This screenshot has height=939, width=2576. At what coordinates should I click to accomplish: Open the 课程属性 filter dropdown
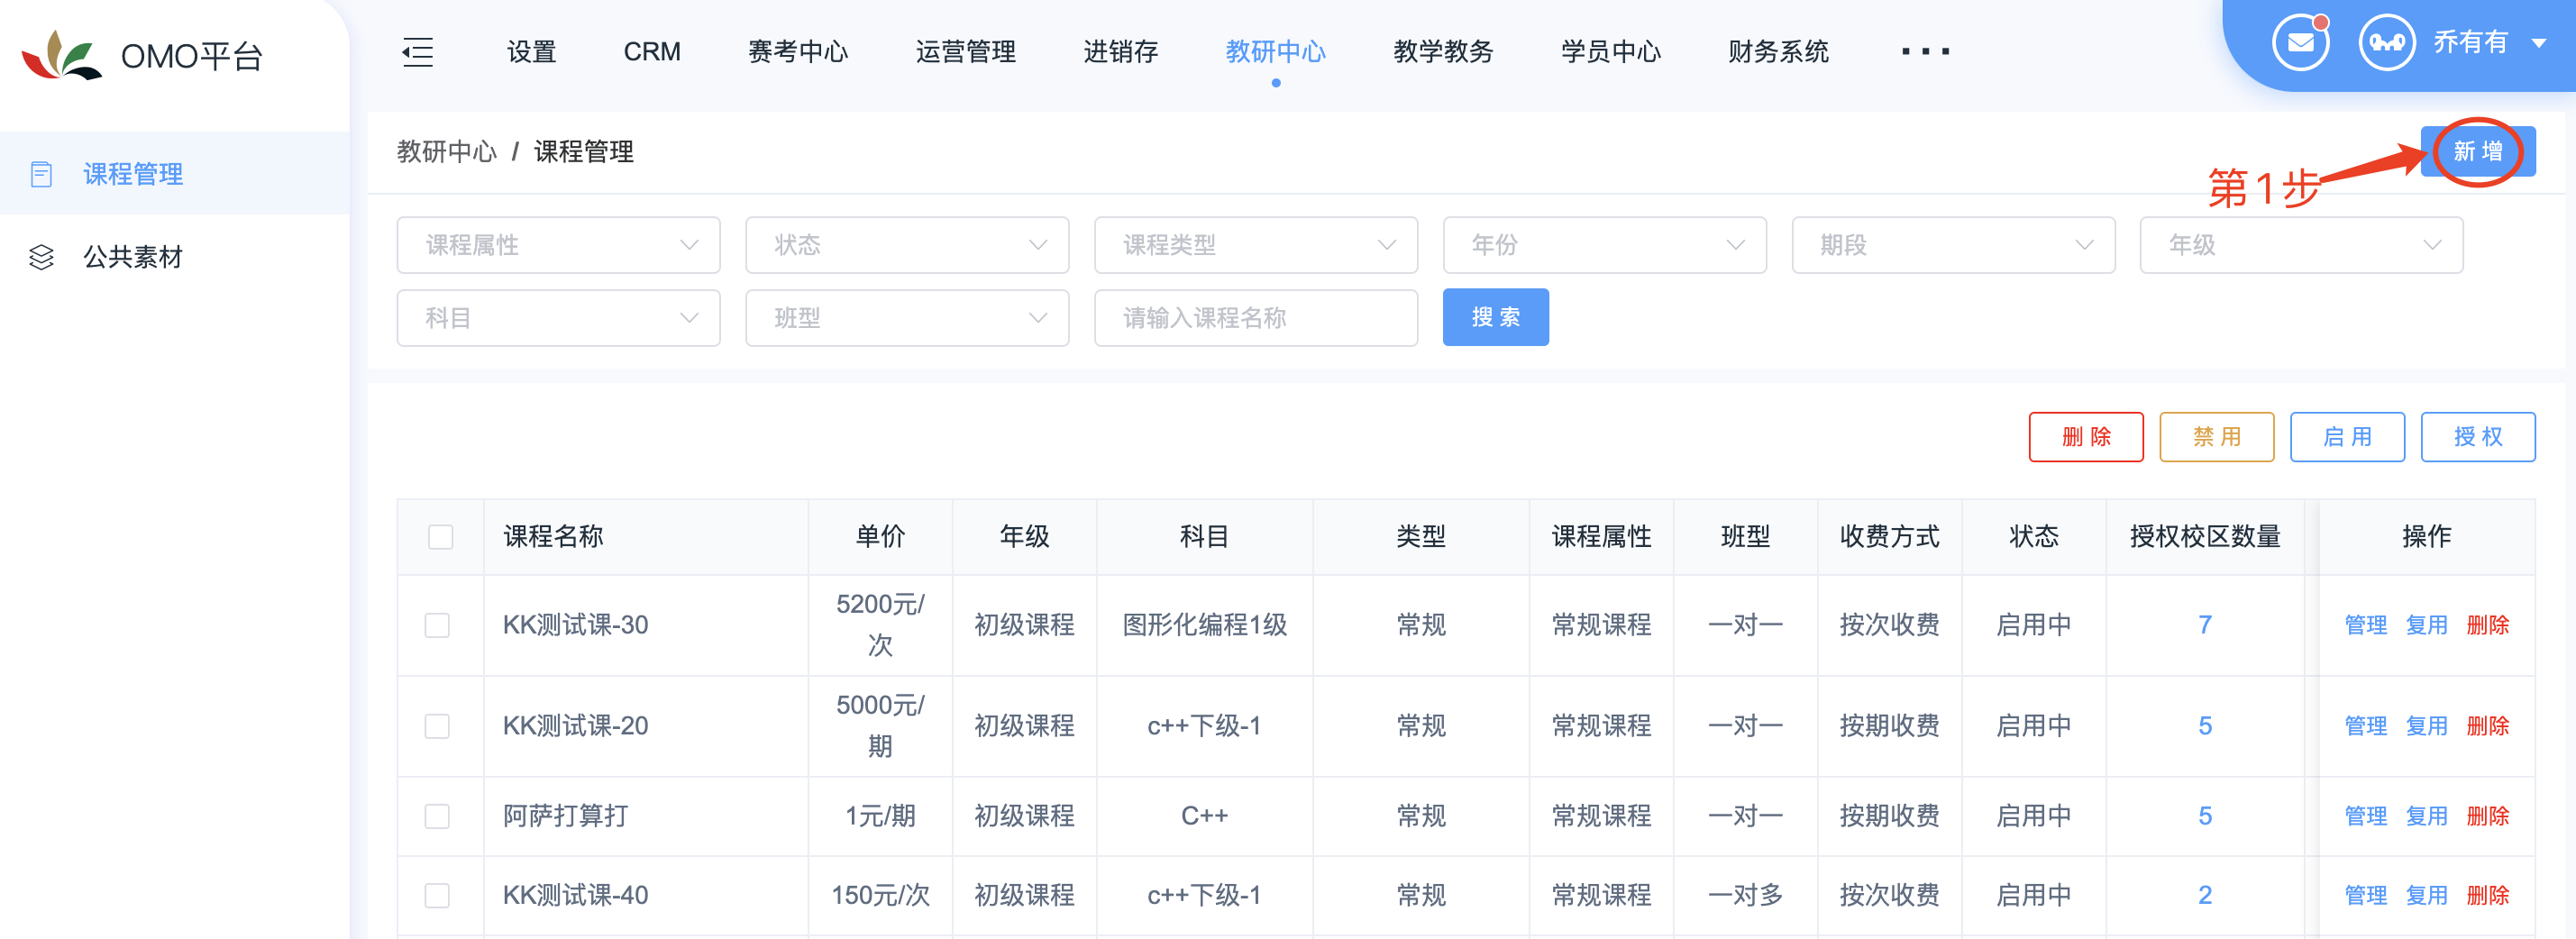point(558,245)
